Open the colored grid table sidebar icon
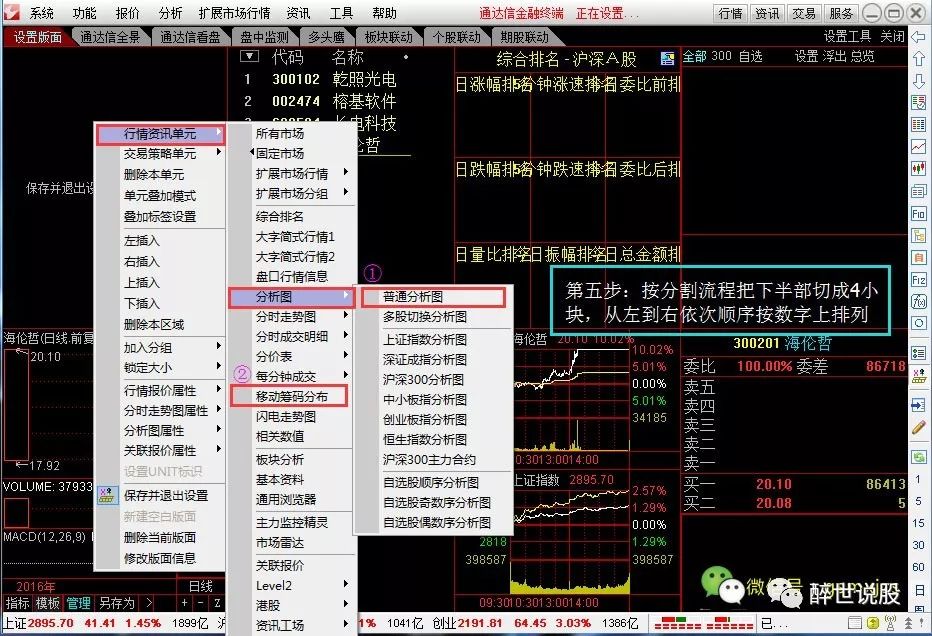 pos(918,124)
